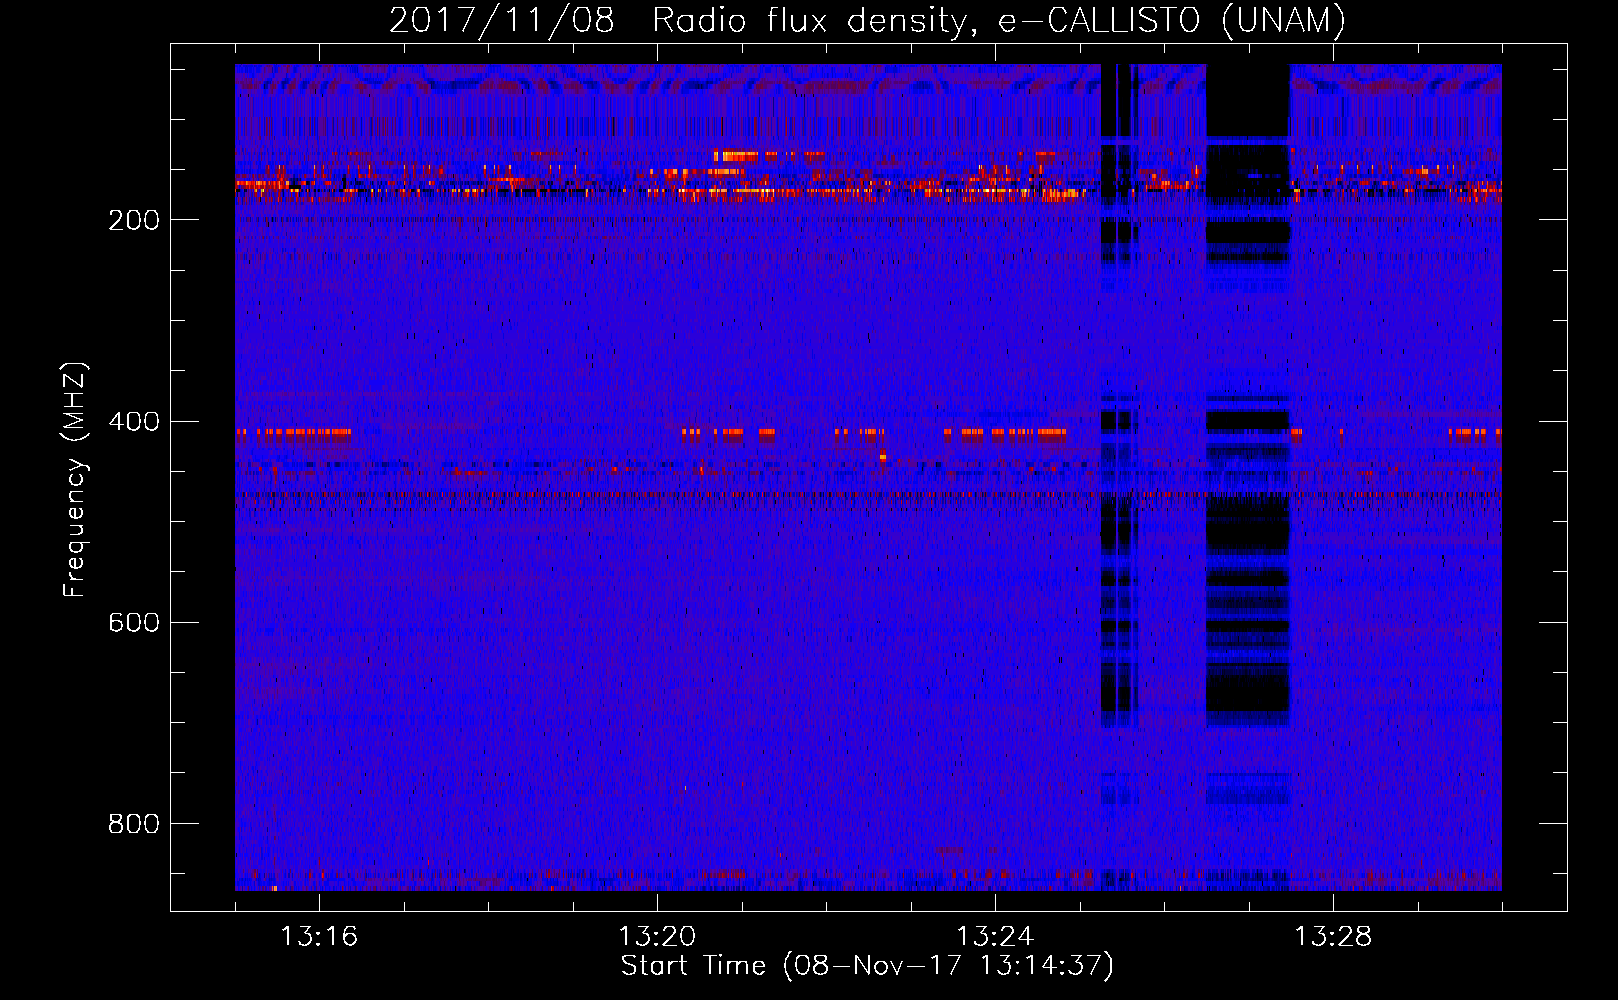Click the 200 frequency tick label
Viewport: 1618px width, 1000px height.
click(134, 220)
